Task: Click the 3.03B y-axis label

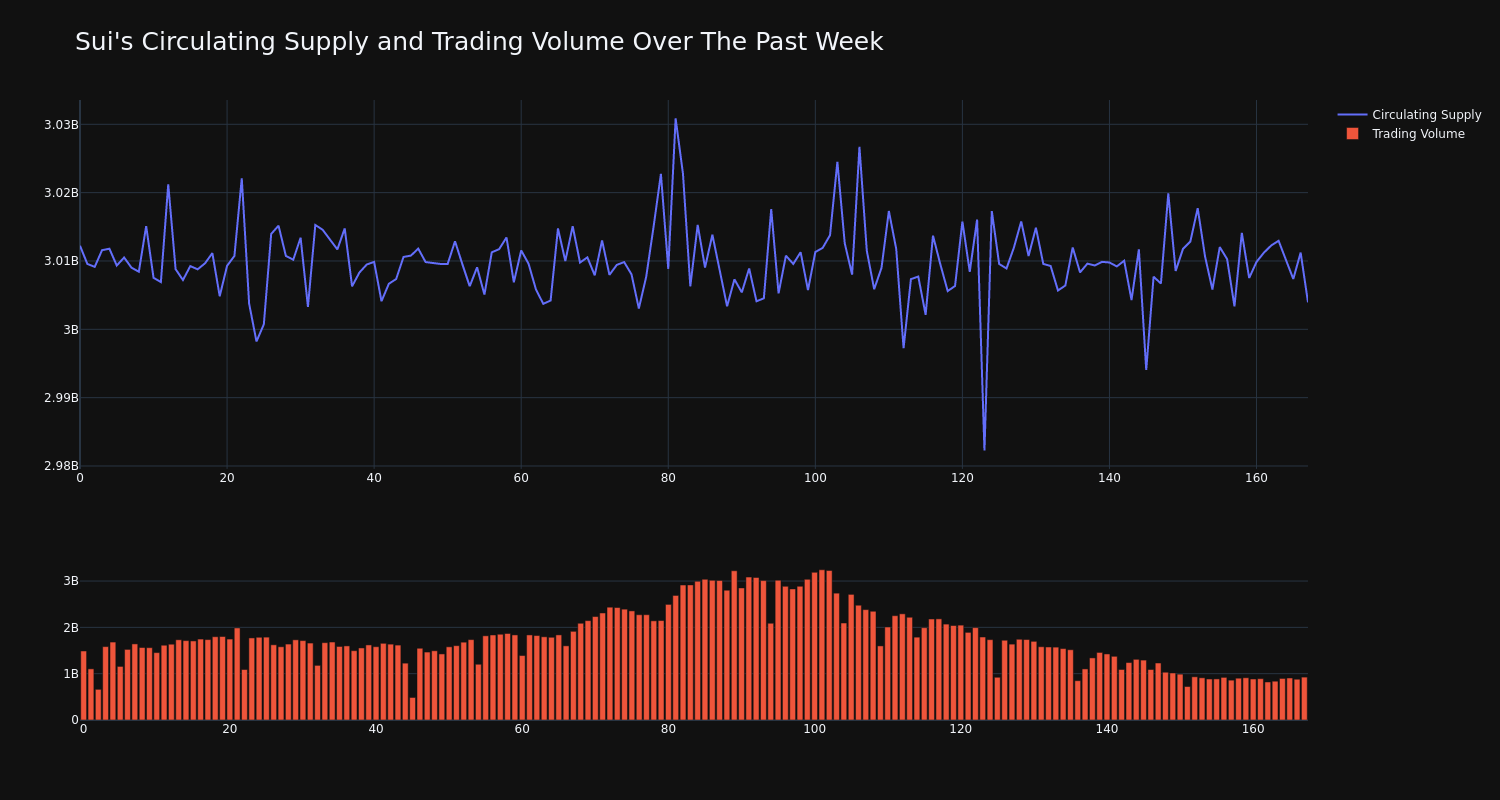Action: pyautogui.click(x=61, y=125)
